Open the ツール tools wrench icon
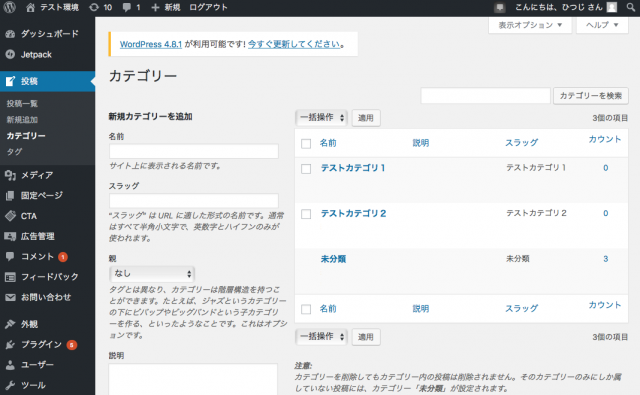640x395 pixels. pos(10,385)
